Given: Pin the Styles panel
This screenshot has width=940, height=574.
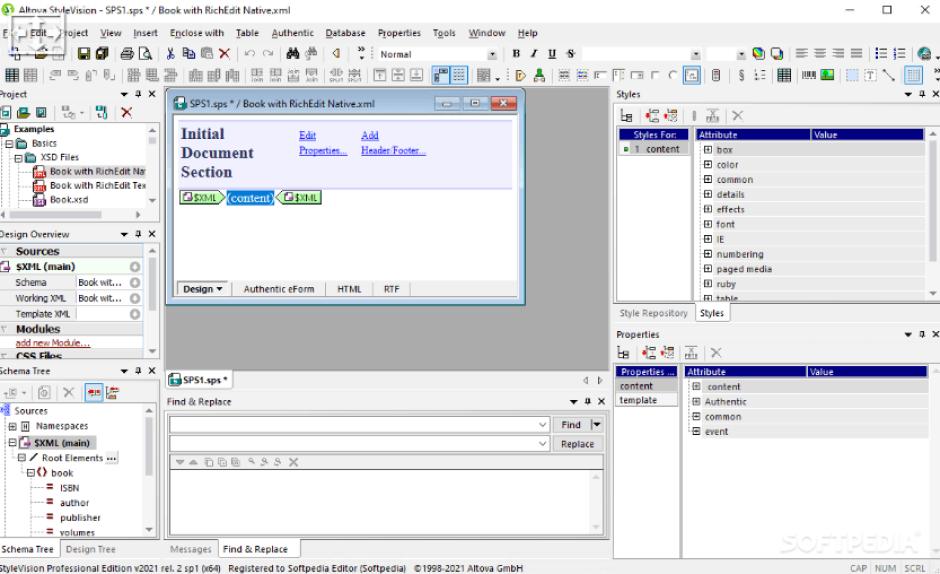Looking at the screenshot, I should tap(922, 94).
